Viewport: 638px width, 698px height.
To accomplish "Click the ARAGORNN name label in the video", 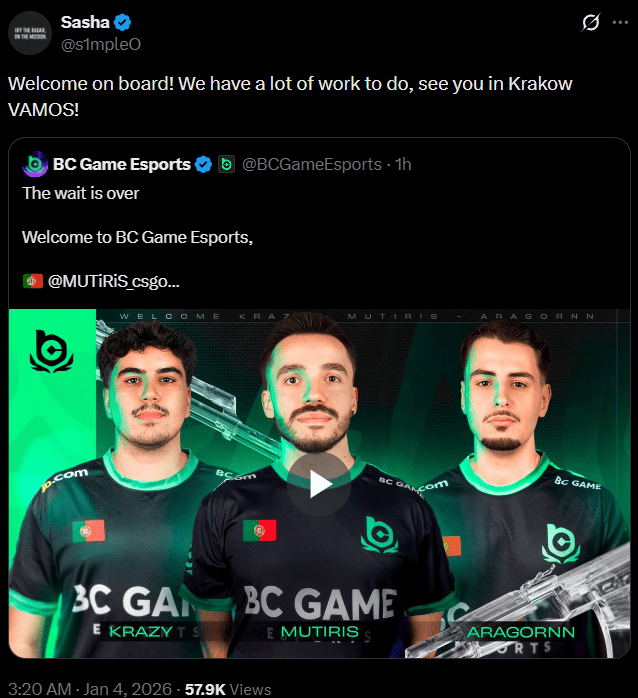I will 521,632.
